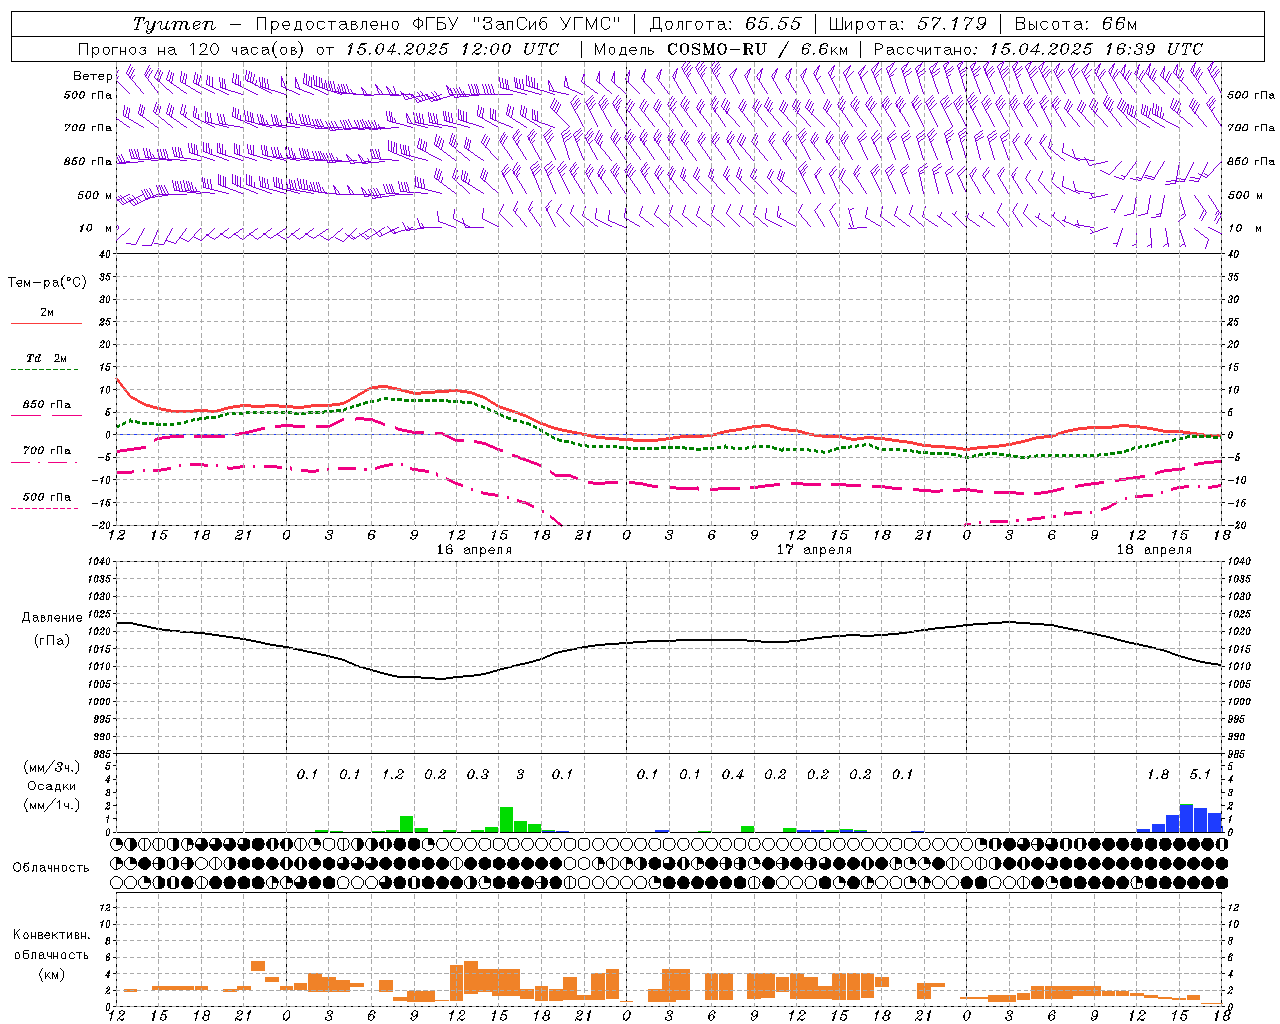The height and width of the screenshot is (1024, 1280).
Task: Click the Давление panel label
Action: click(52, 618)
